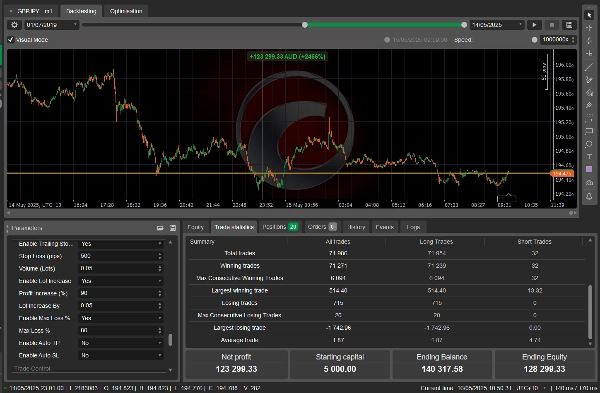Open the Equity tab

point(196,227)
